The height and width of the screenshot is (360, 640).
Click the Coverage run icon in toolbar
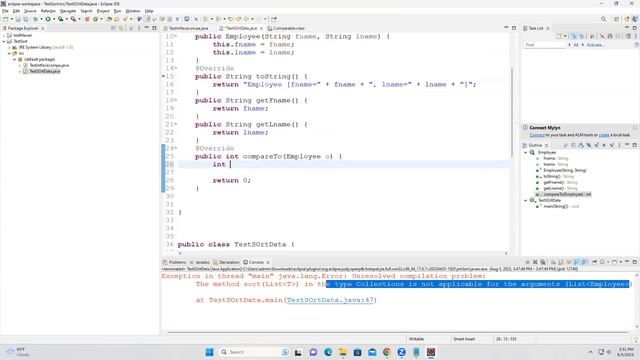point(60,19)
